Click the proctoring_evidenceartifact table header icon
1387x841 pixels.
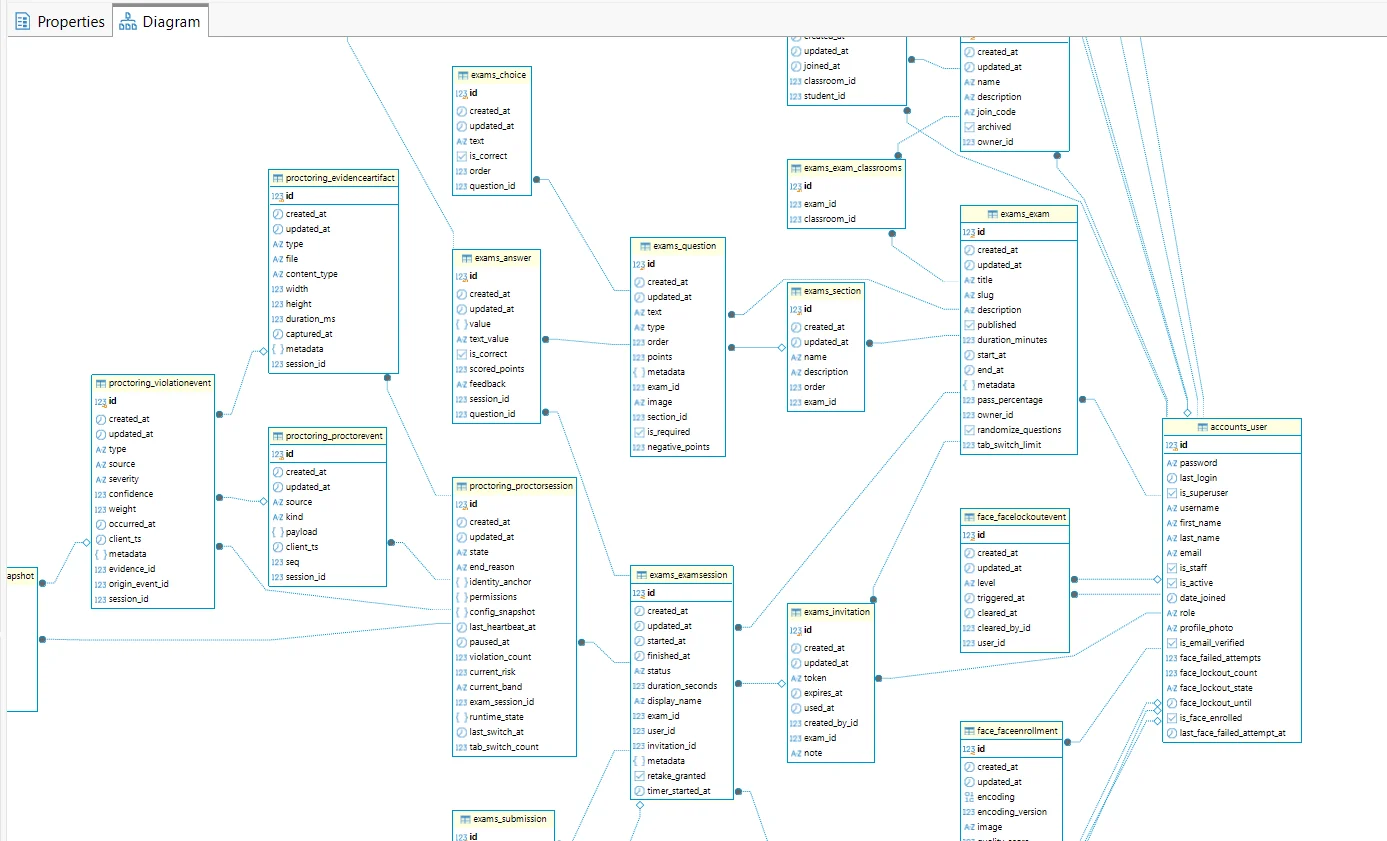click(x=278, y=178)
